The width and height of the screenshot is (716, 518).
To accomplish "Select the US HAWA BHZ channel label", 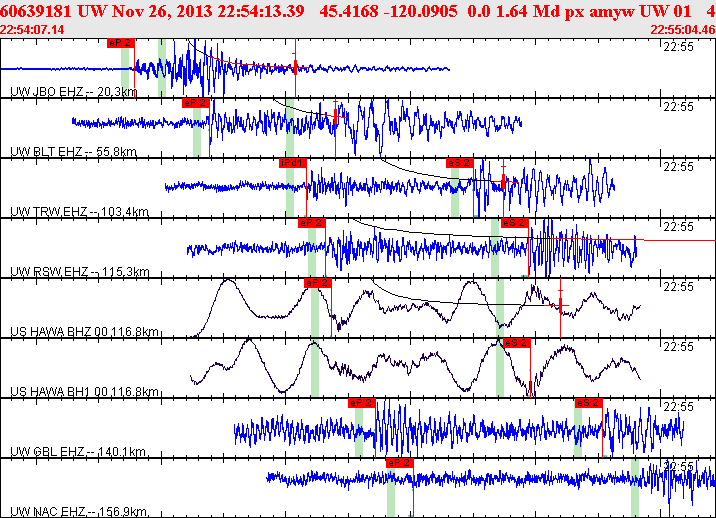I will (x=84, y=332).
